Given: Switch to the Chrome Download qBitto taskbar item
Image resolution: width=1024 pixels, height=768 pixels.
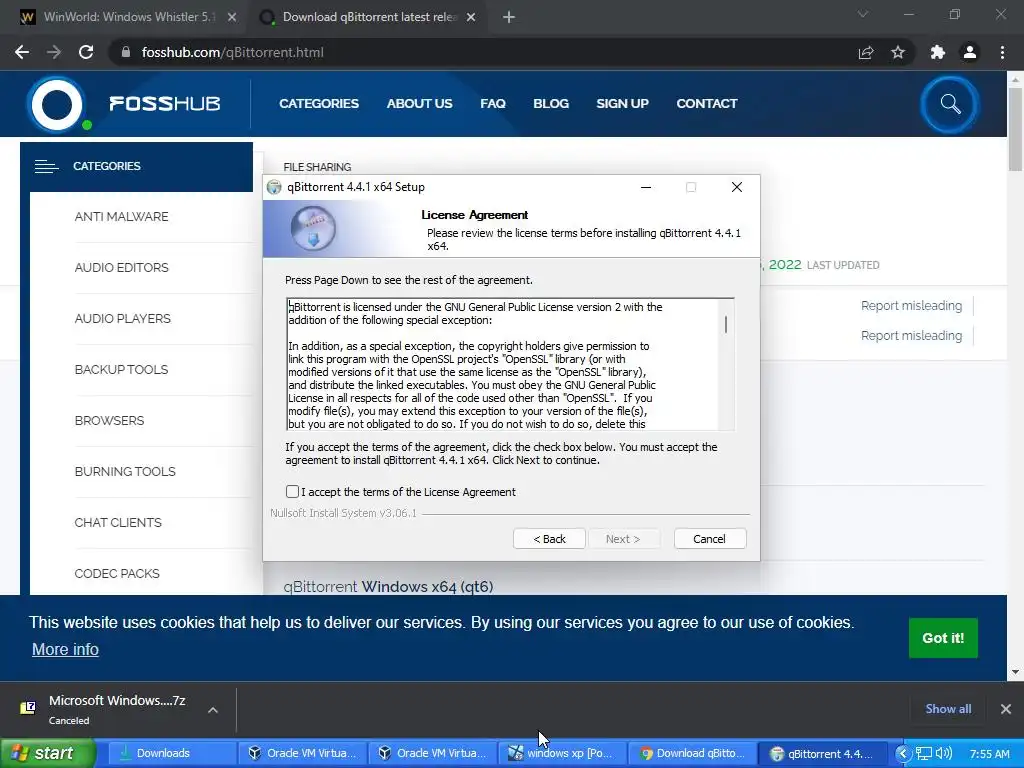Looking at the screenshot, I should [692, 753].
